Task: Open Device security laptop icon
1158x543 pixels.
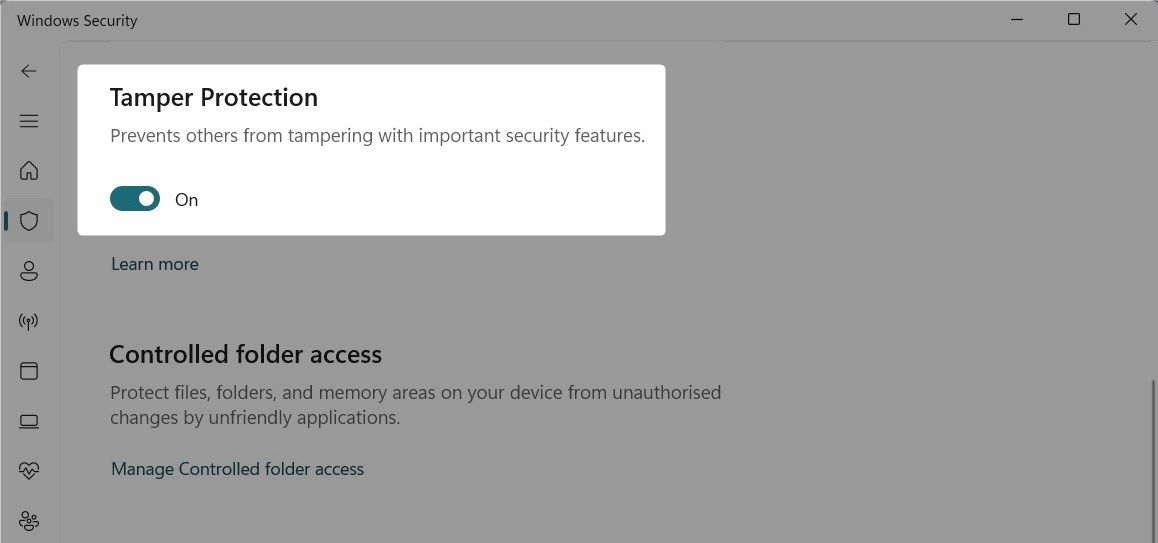Action: 29,421
